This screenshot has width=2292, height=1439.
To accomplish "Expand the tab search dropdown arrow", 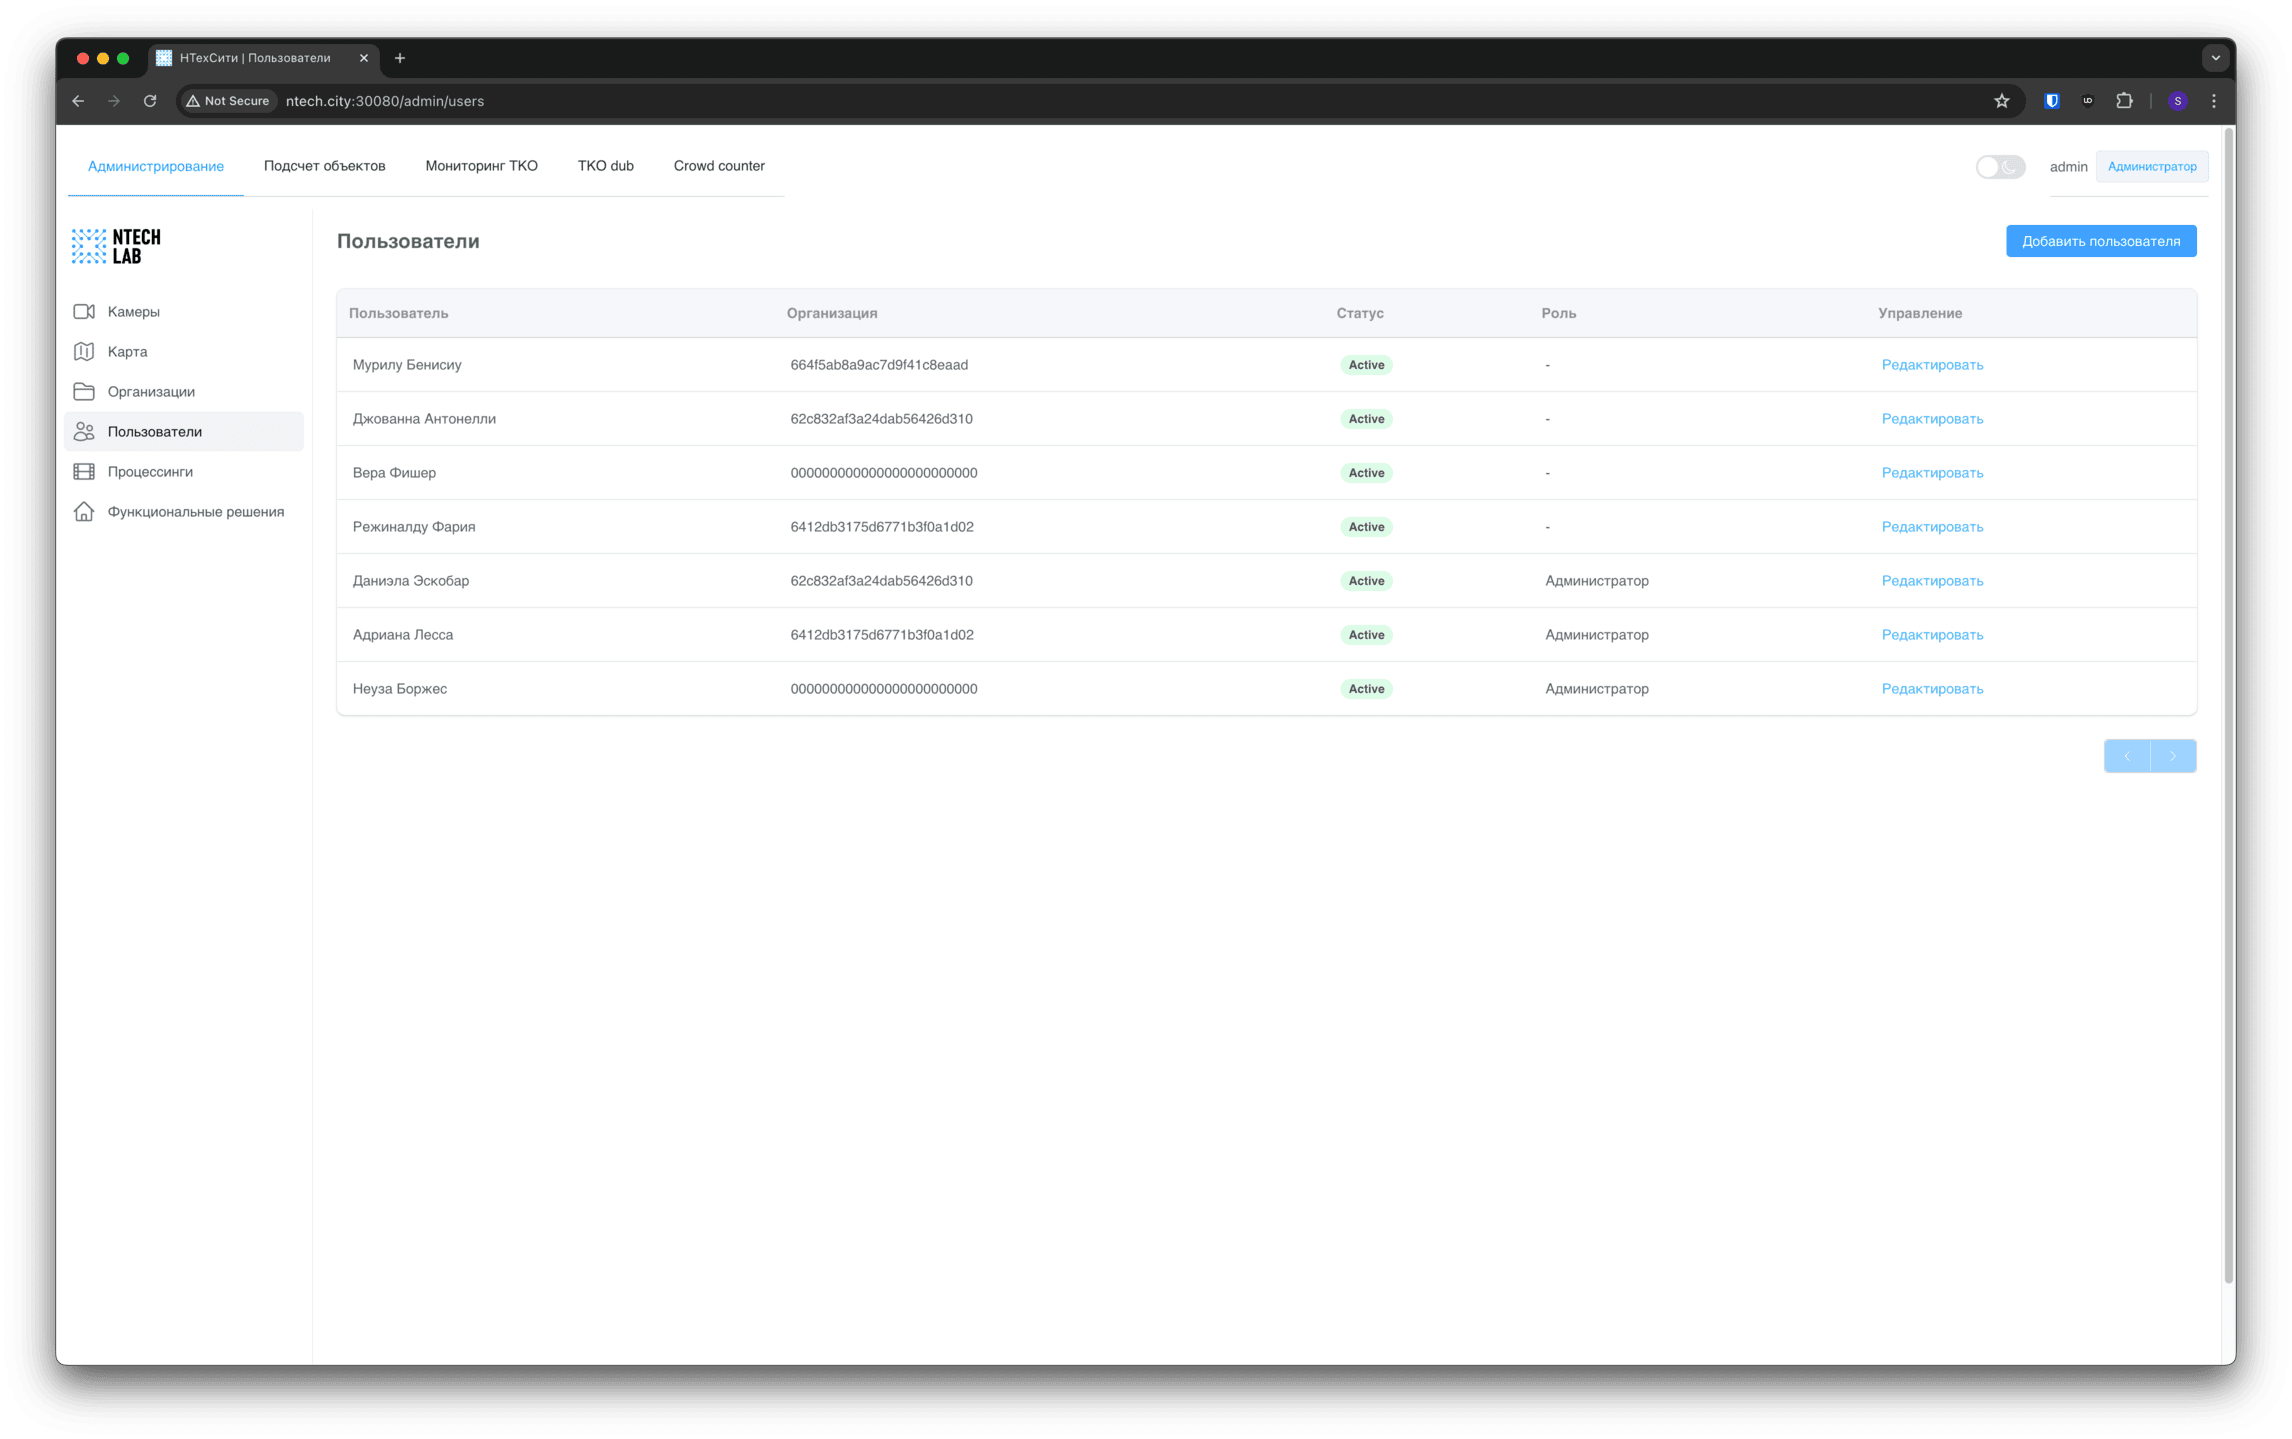I will pos(2215,58).
